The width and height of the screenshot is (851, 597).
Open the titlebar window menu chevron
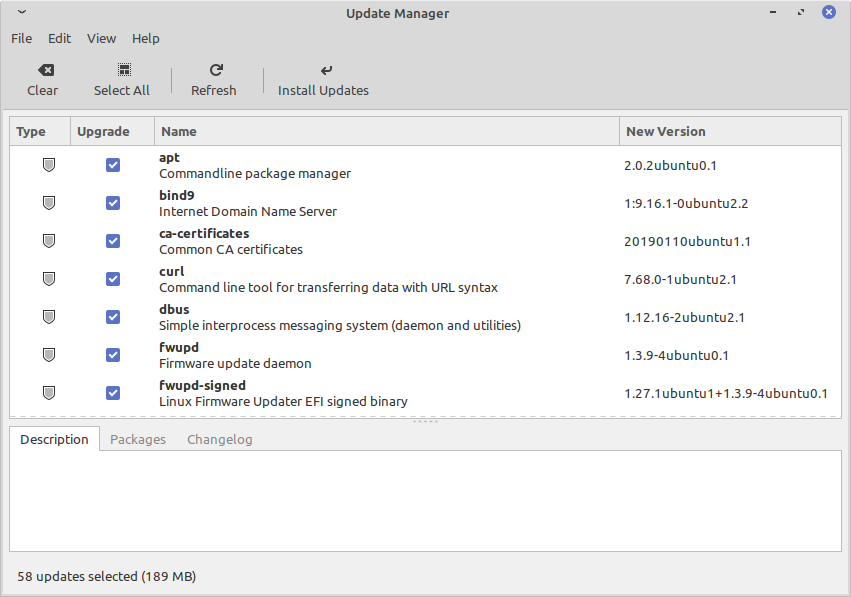tap(21, 12)
